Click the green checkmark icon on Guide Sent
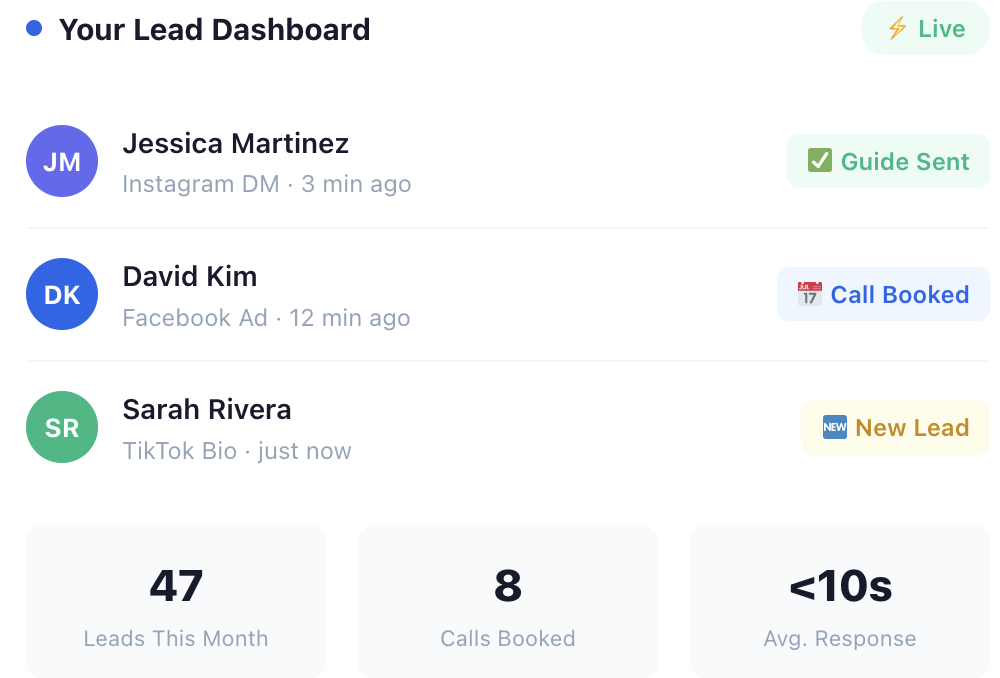1000x678 pixels. [x=818, y=160]
